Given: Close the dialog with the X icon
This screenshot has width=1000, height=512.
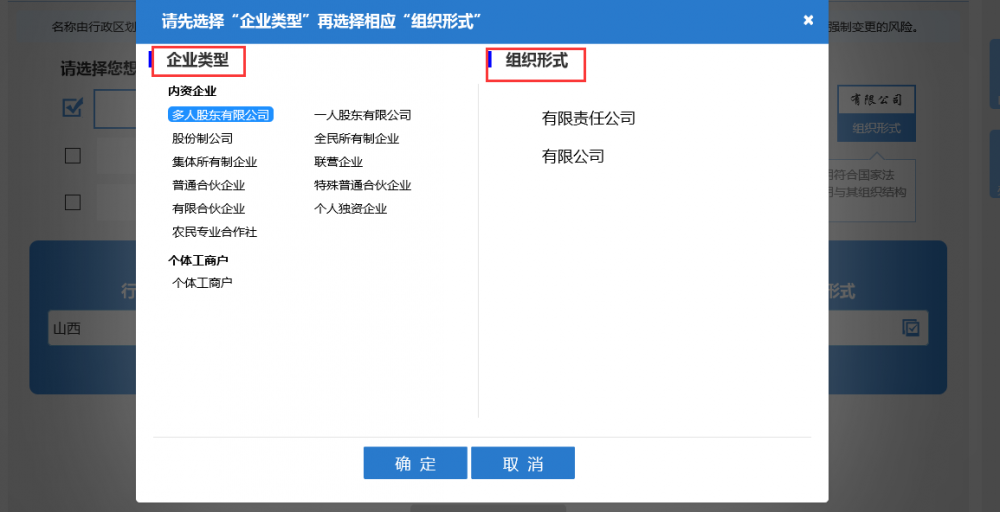Looking at the screenshot, I should (808, 20).
